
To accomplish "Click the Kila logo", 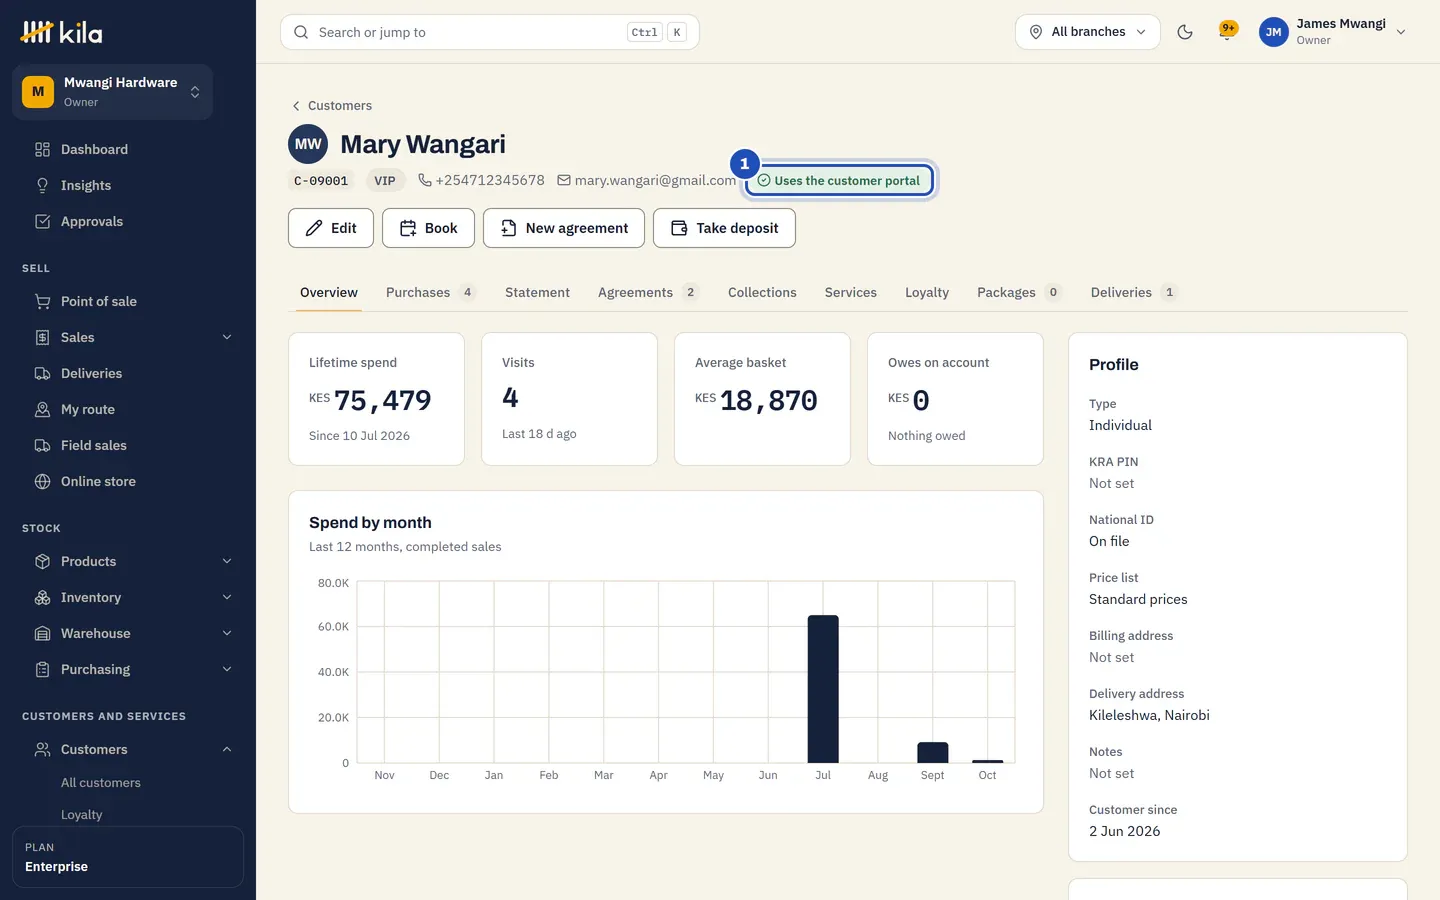I will click(62, 32).
